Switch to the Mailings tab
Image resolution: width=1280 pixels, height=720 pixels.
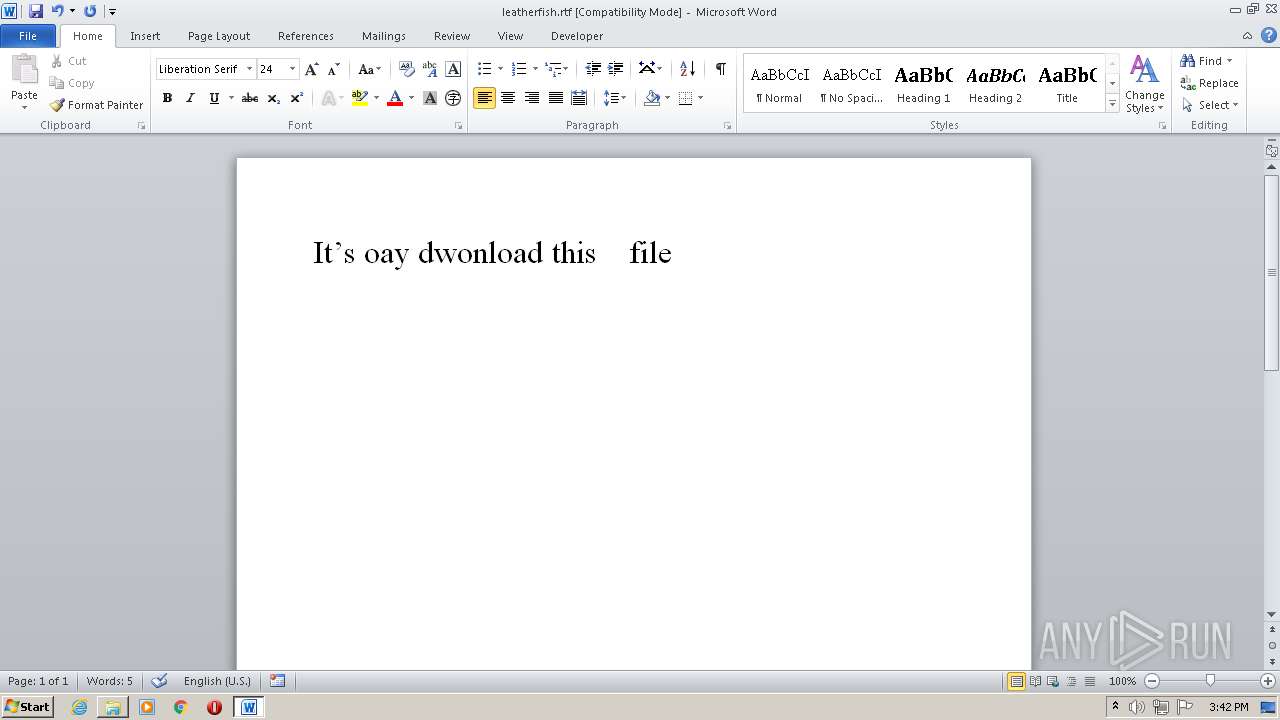click(x=384, y=36)
